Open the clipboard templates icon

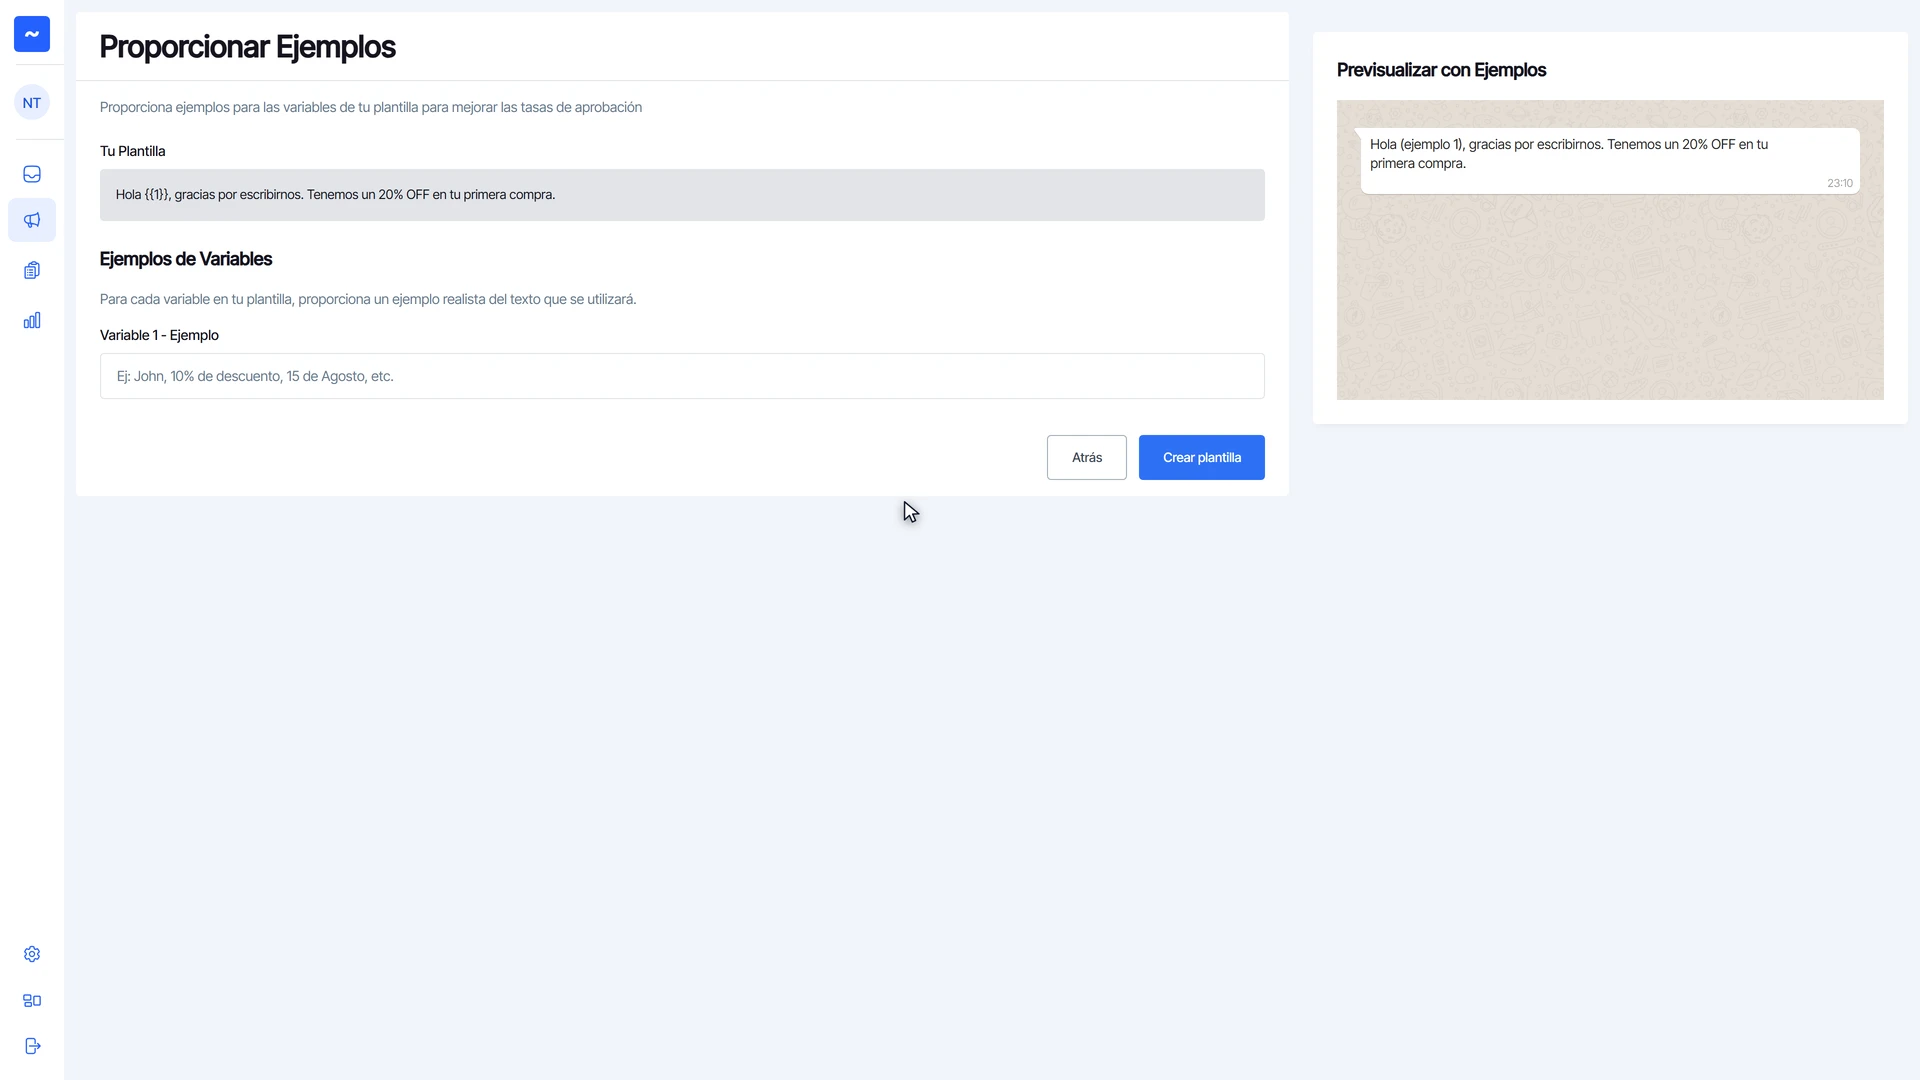[x=32, y=270]
